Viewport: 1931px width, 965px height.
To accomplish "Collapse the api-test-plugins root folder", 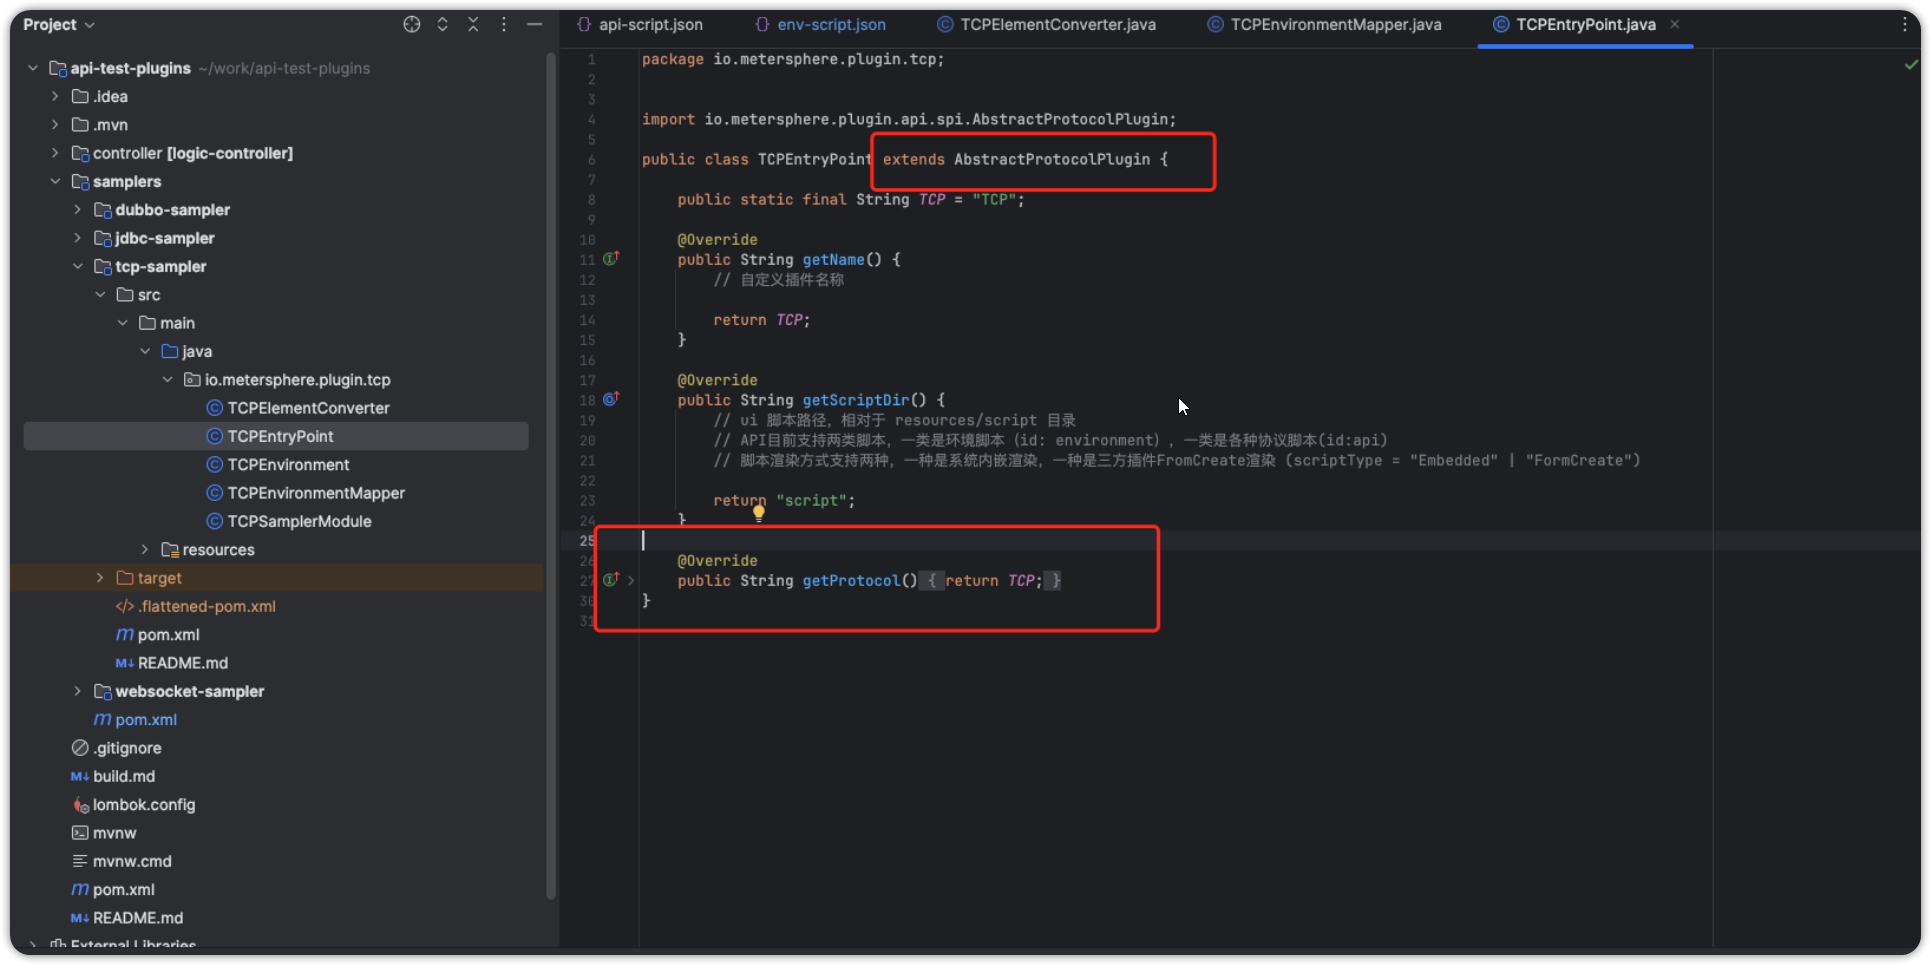I will click(33, 68).
